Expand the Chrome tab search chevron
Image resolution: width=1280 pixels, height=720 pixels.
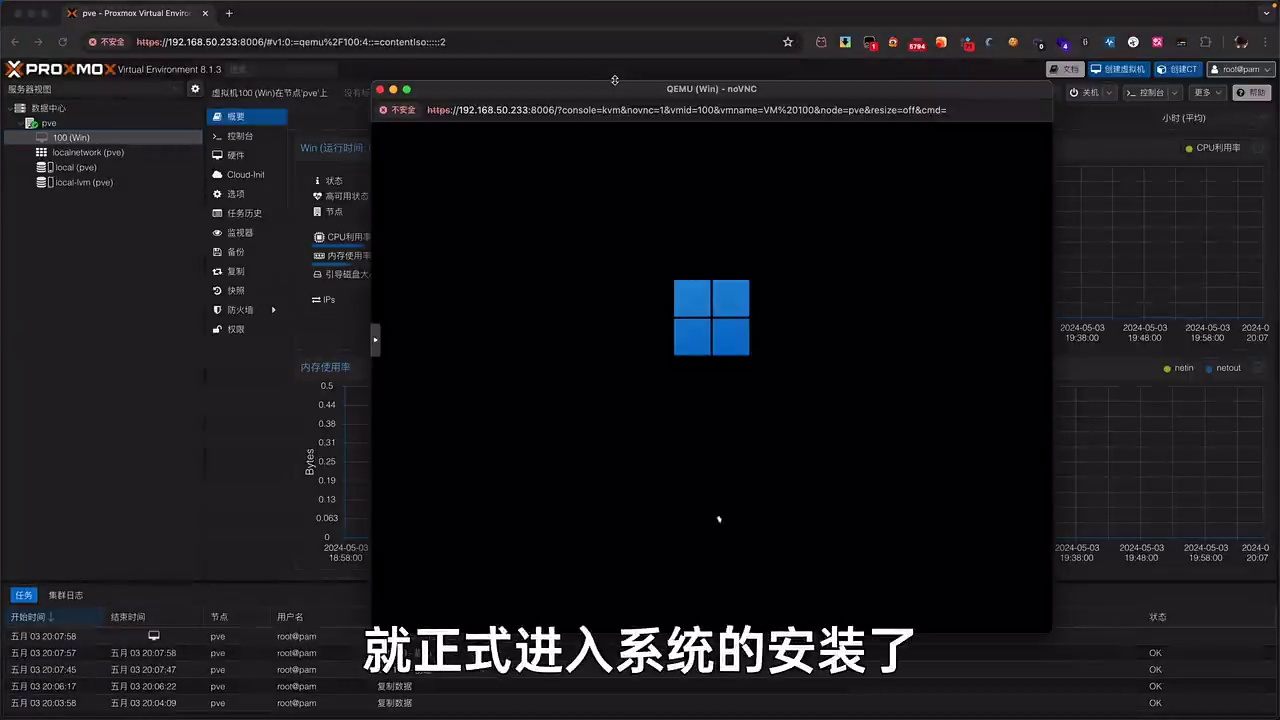pos(1264,13)
